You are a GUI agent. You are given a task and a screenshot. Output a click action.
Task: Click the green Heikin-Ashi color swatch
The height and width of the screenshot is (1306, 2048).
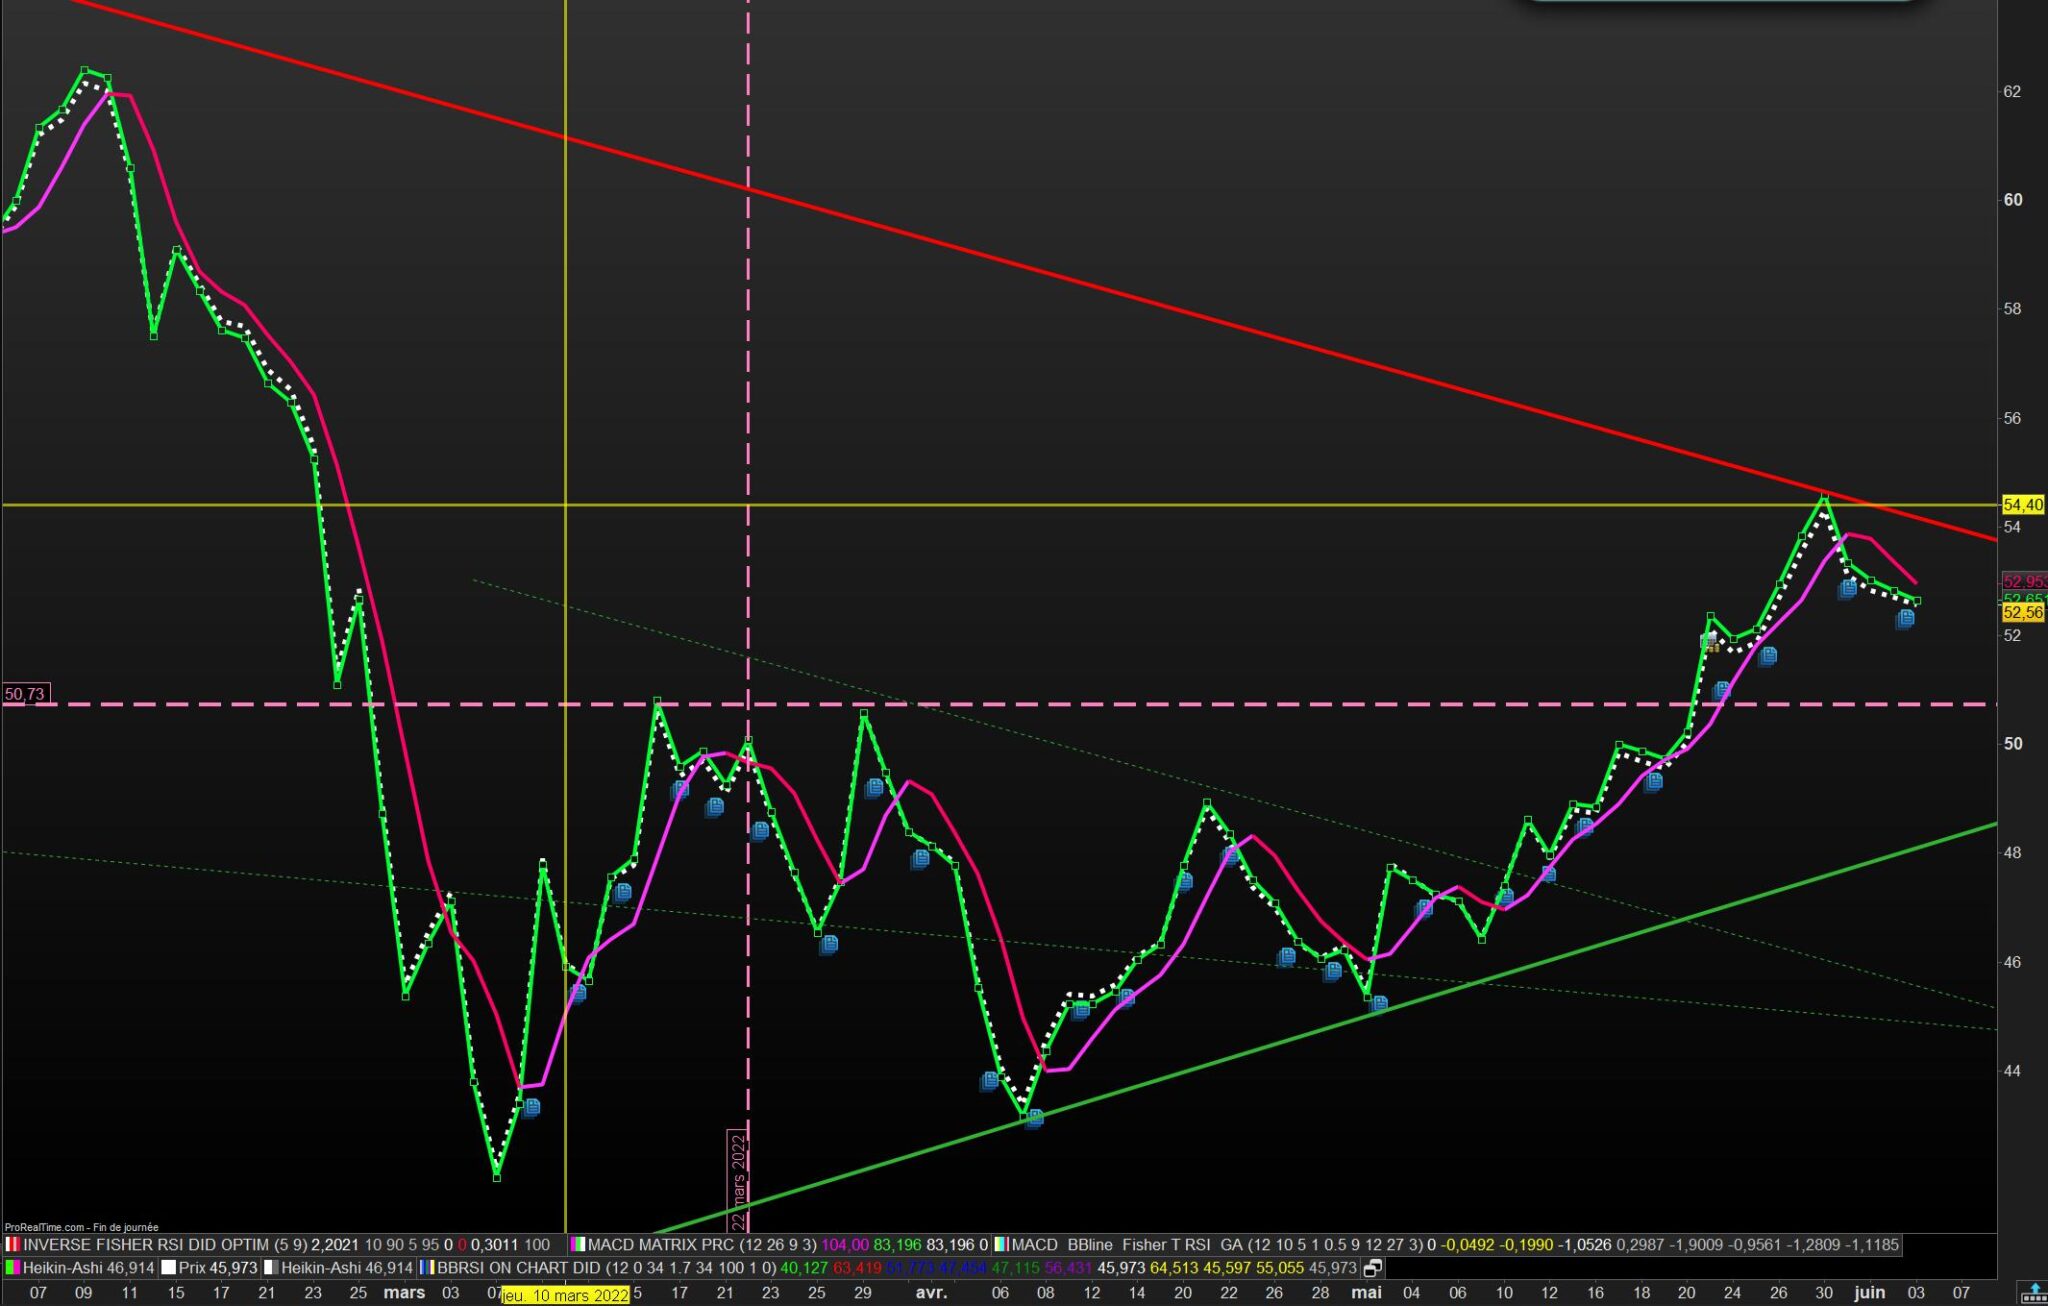12,1268
